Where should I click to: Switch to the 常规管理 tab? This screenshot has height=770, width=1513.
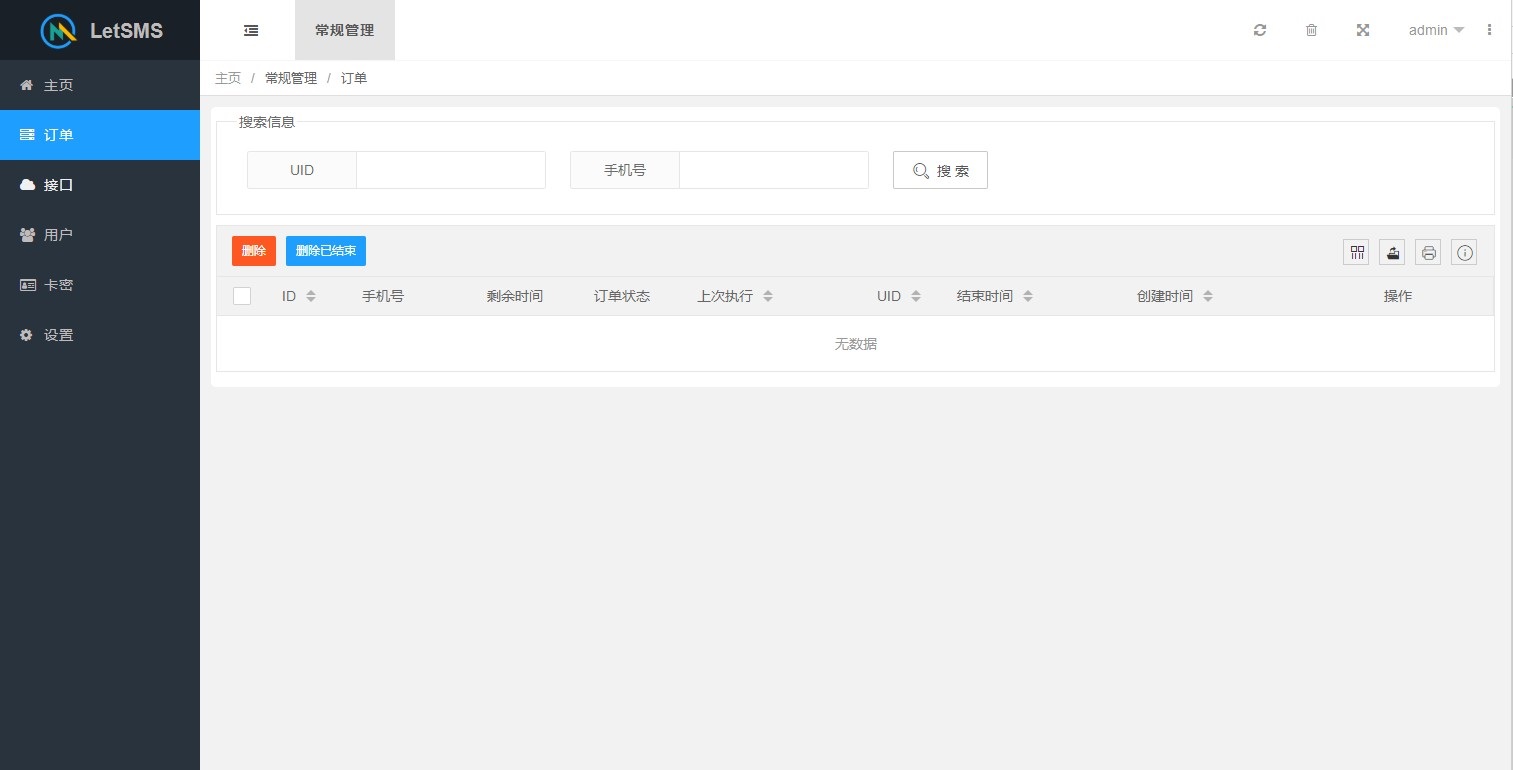[x=344, y=30]
